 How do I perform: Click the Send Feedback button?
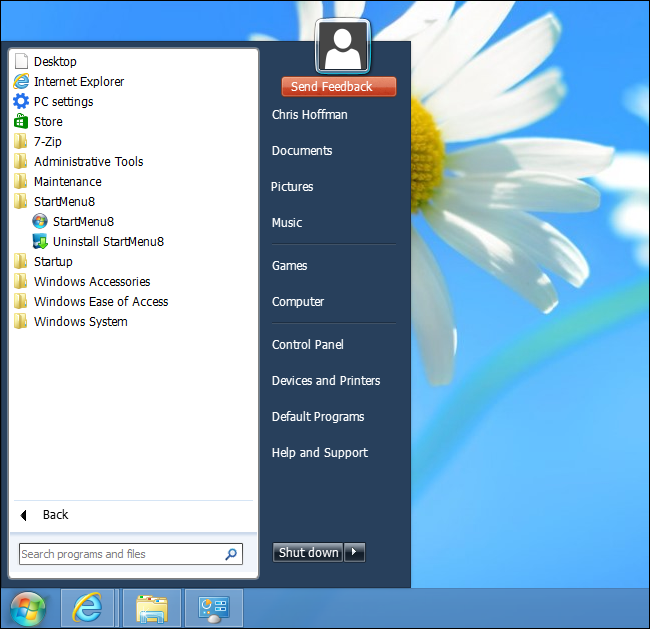coord(339,87)
